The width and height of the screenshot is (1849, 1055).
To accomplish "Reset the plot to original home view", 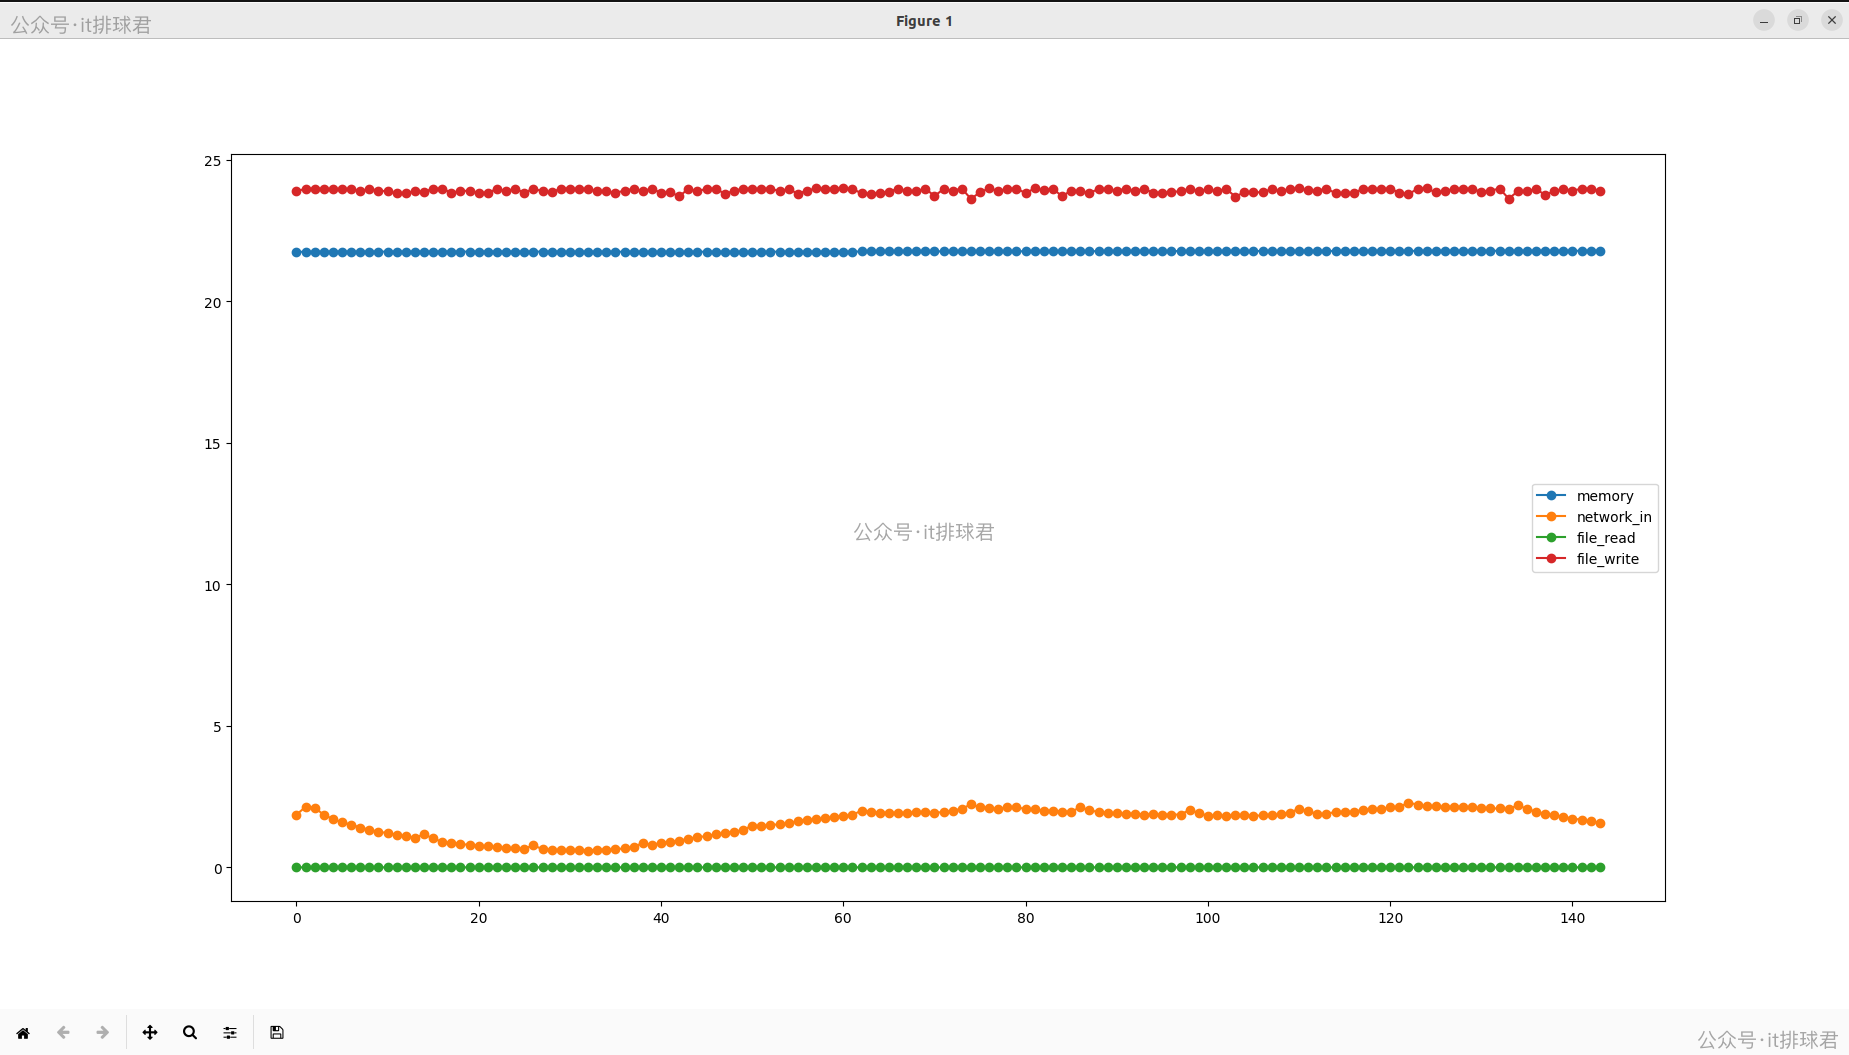I will [23, 1033].
